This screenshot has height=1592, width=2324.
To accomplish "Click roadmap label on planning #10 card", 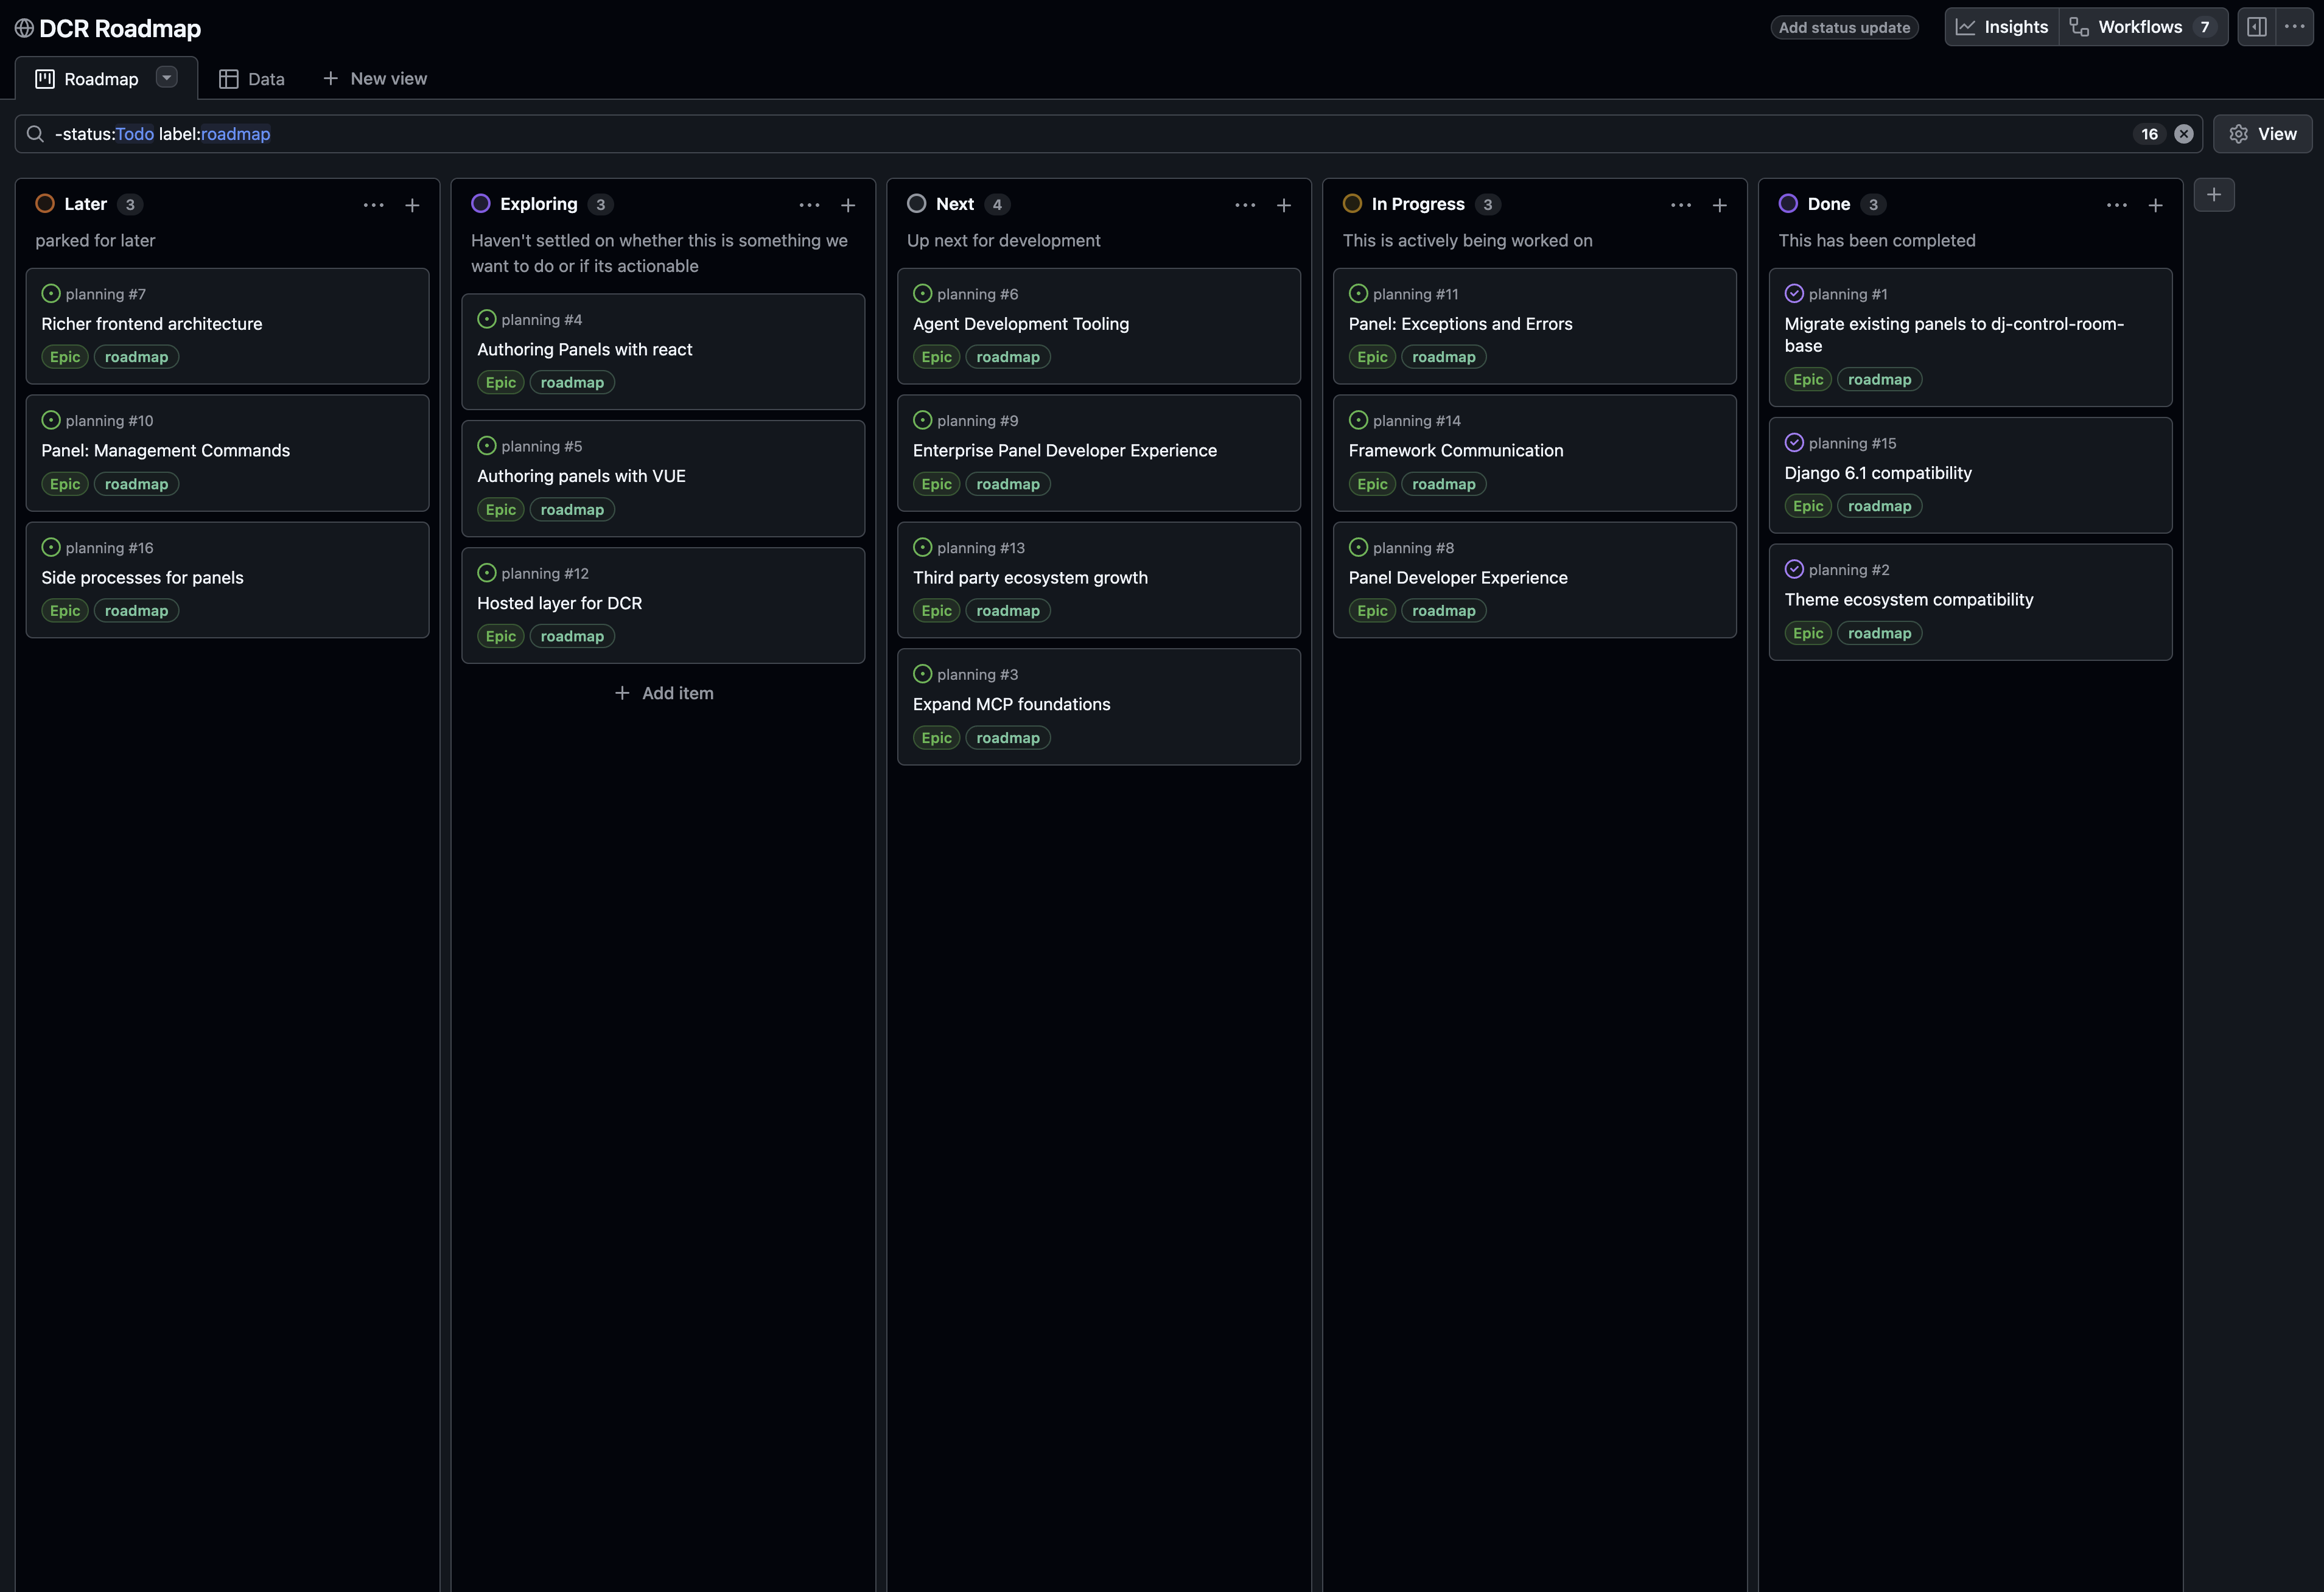I will pos(137,484).
